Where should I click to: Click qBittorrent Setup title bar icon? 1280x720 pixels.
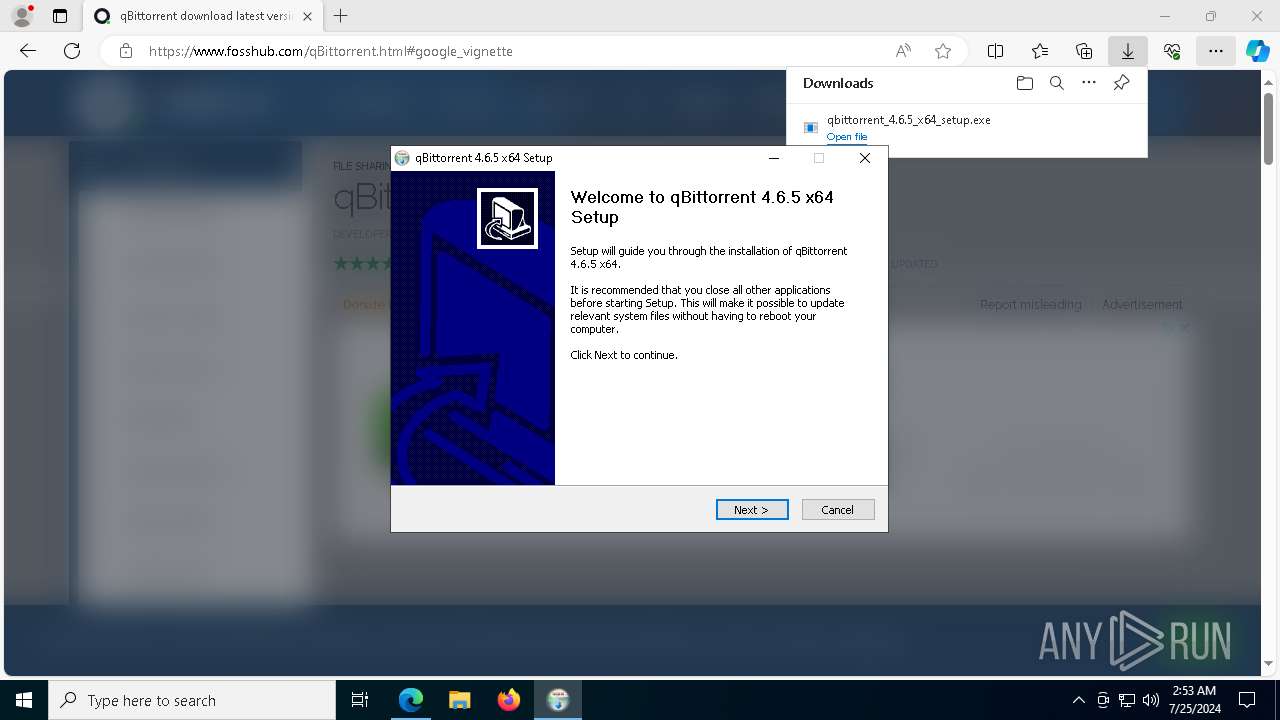pos(402,158)
